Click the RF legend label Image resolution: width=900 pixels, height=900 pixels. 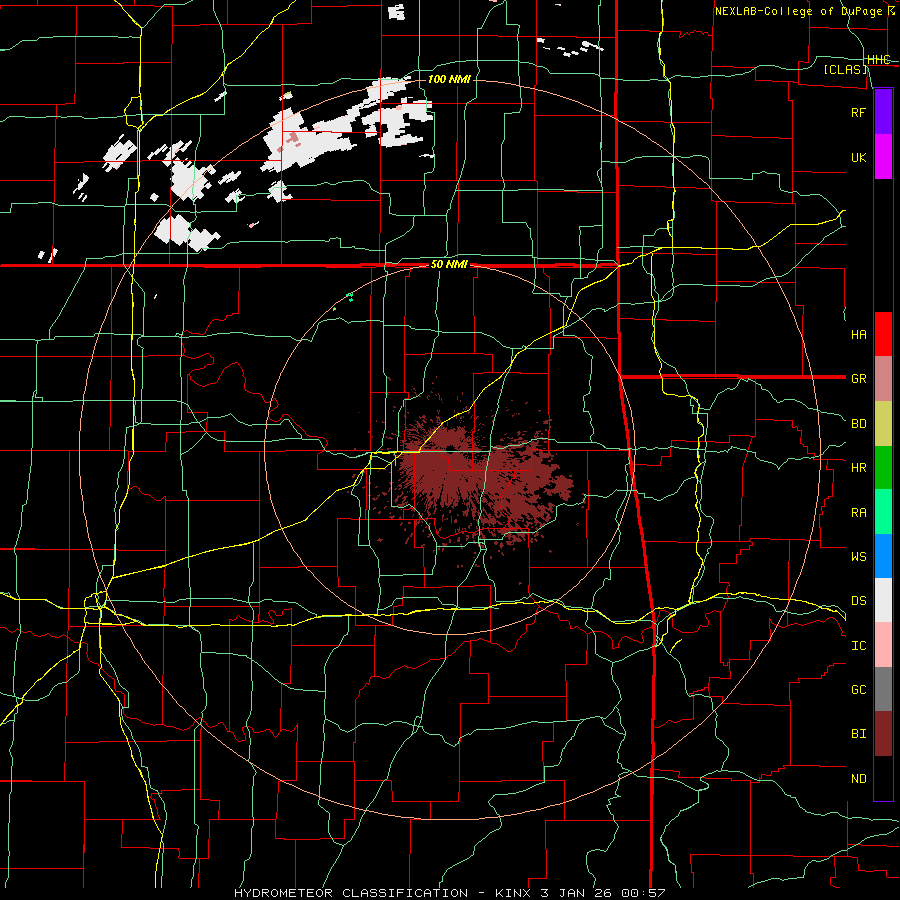pyautogui.click(x=858, y=112)
